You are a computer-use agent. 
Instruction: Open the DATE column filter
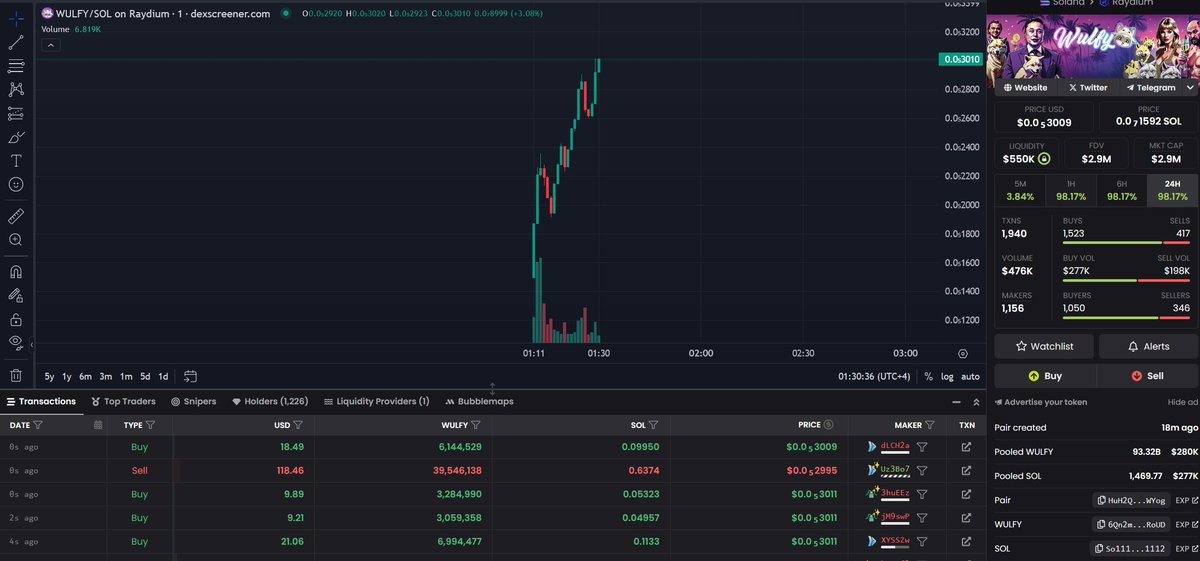[x=39, y=425]
